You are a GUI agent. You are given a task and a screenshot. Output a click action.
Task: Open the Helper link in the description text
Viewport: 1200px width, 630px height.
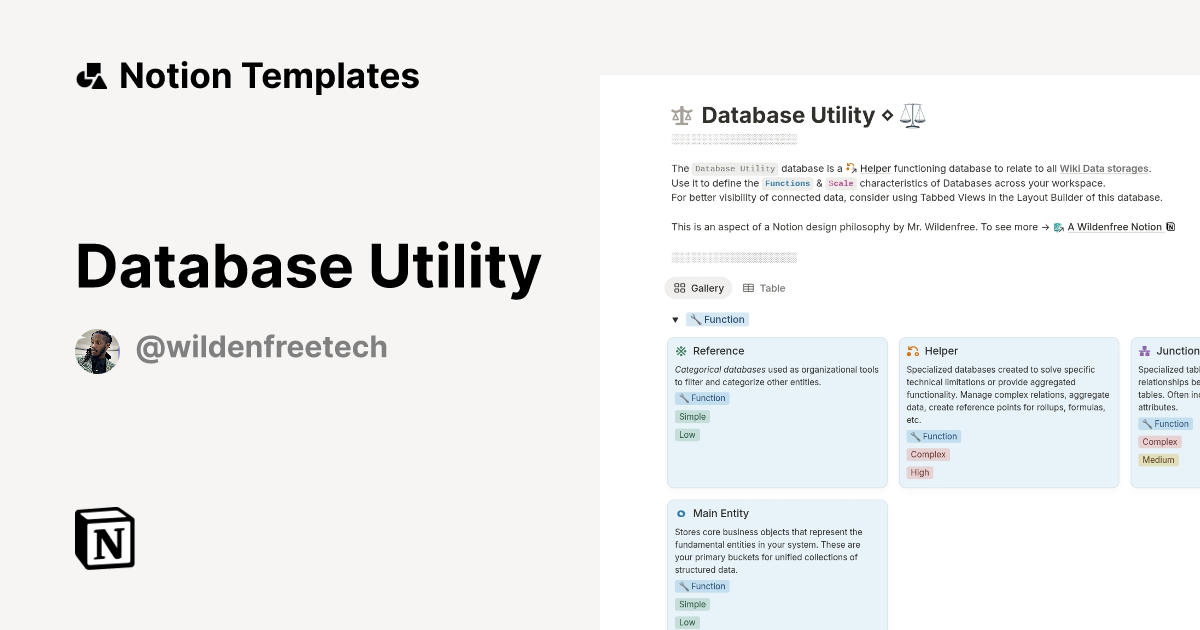[x=876, y=168]
